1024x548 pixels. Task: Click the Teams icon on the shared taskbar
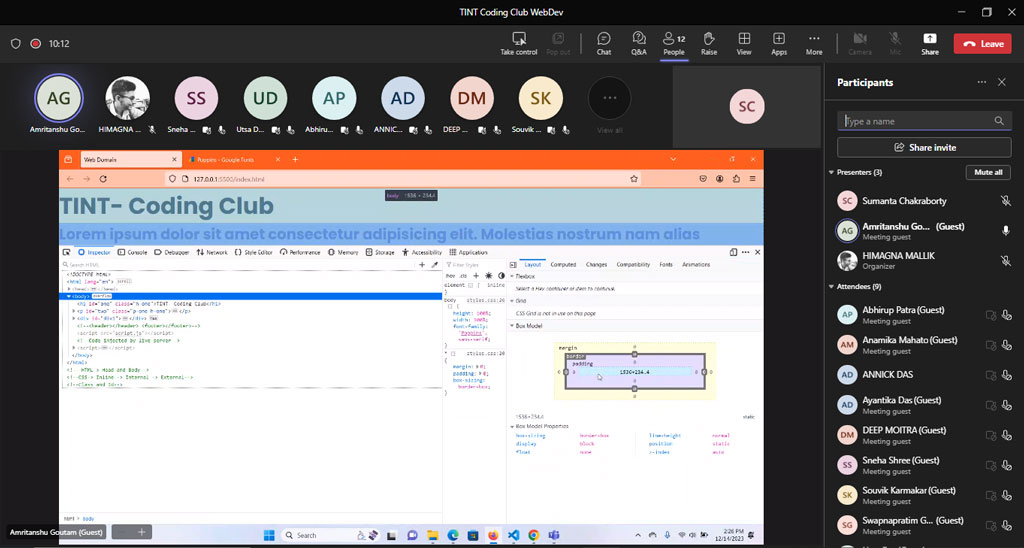pos(554,535)
